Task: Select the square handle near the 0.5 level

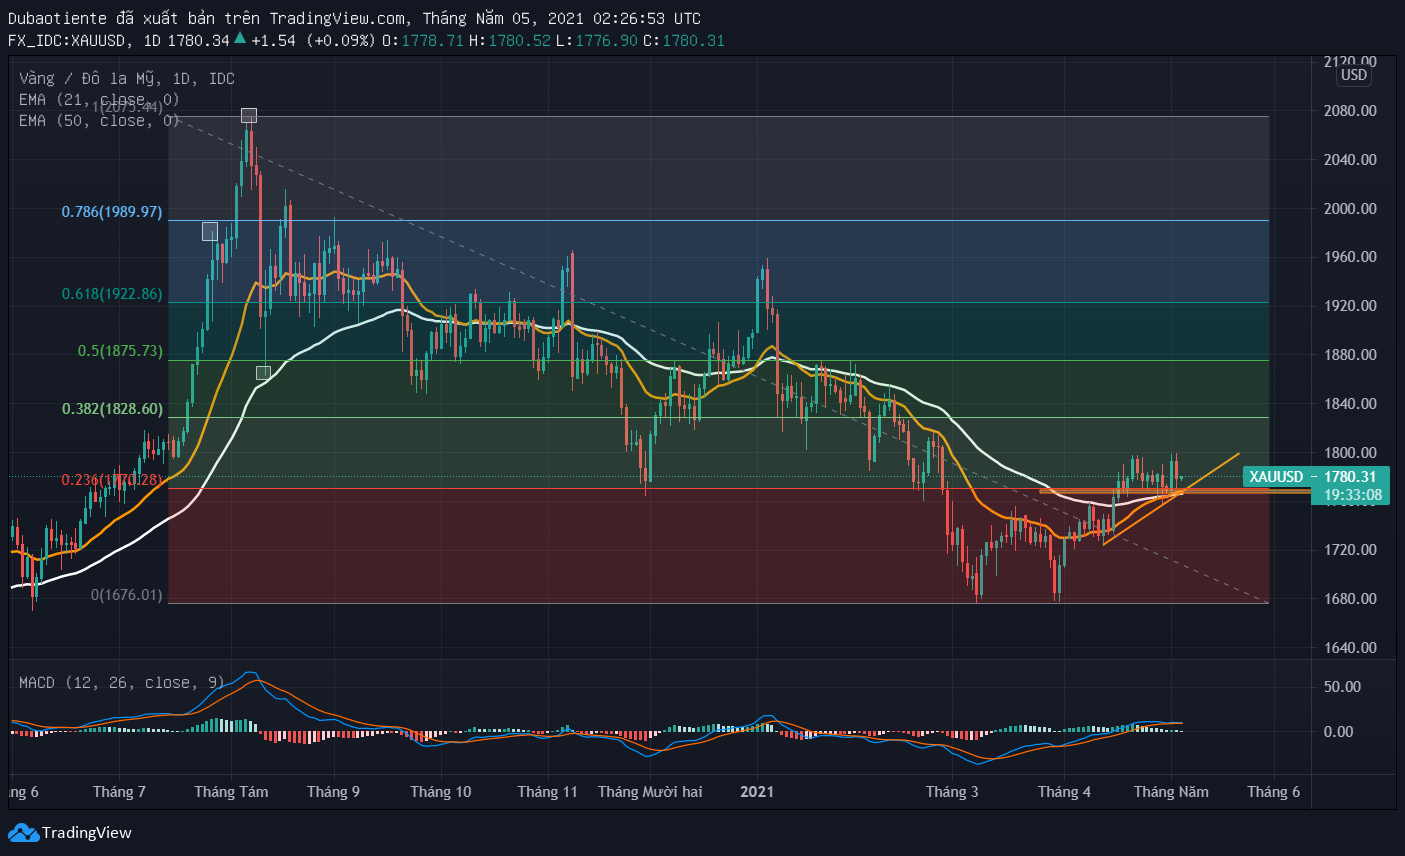Action: coord(263,373)
